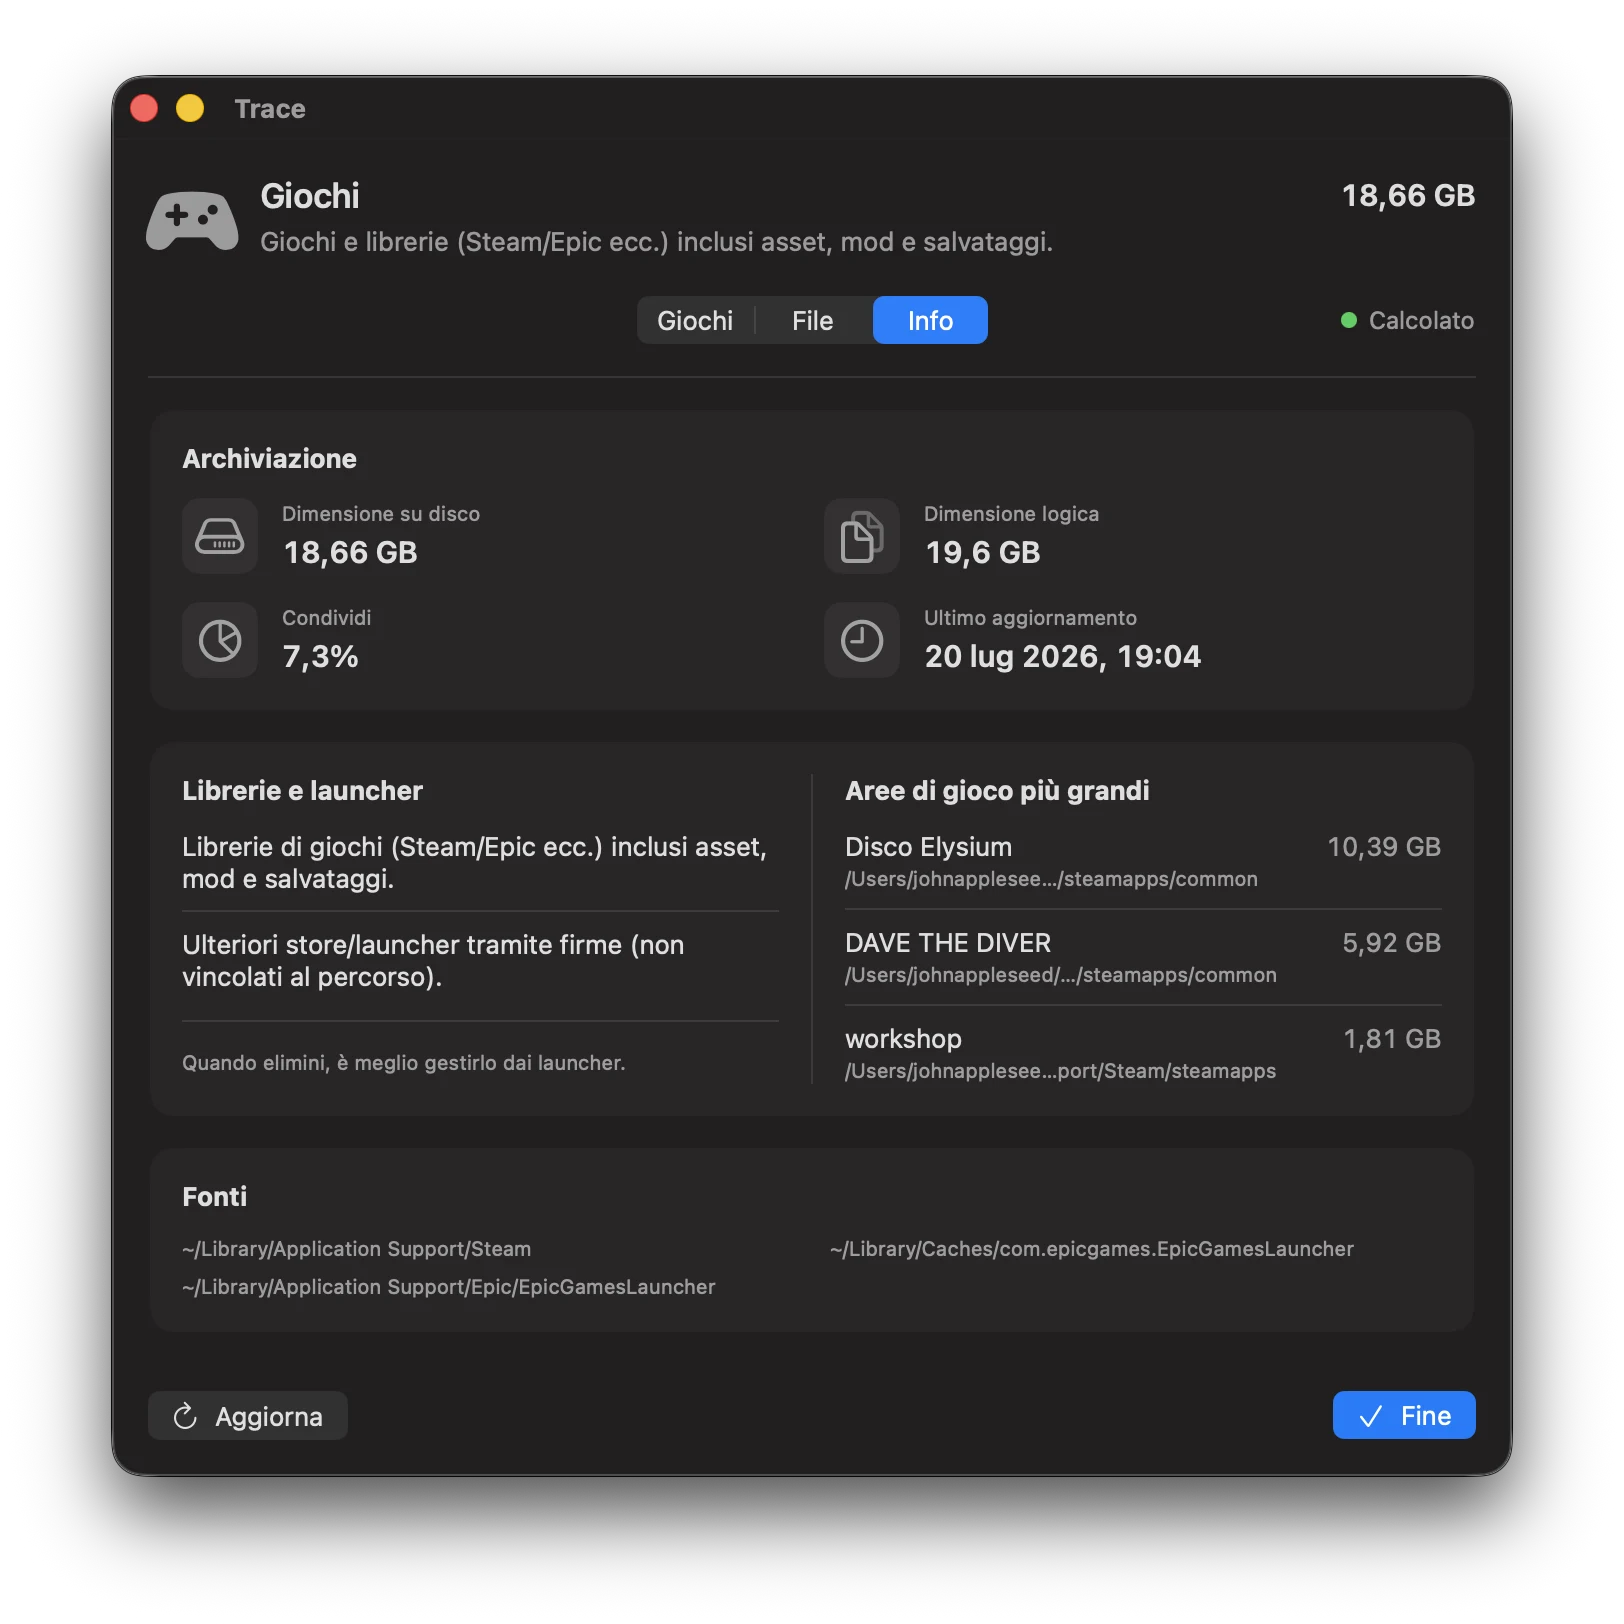This screenshot has height=1624, width=1624.
Task: Click the 10,39 GB size value
Action: pos(1384,847)
